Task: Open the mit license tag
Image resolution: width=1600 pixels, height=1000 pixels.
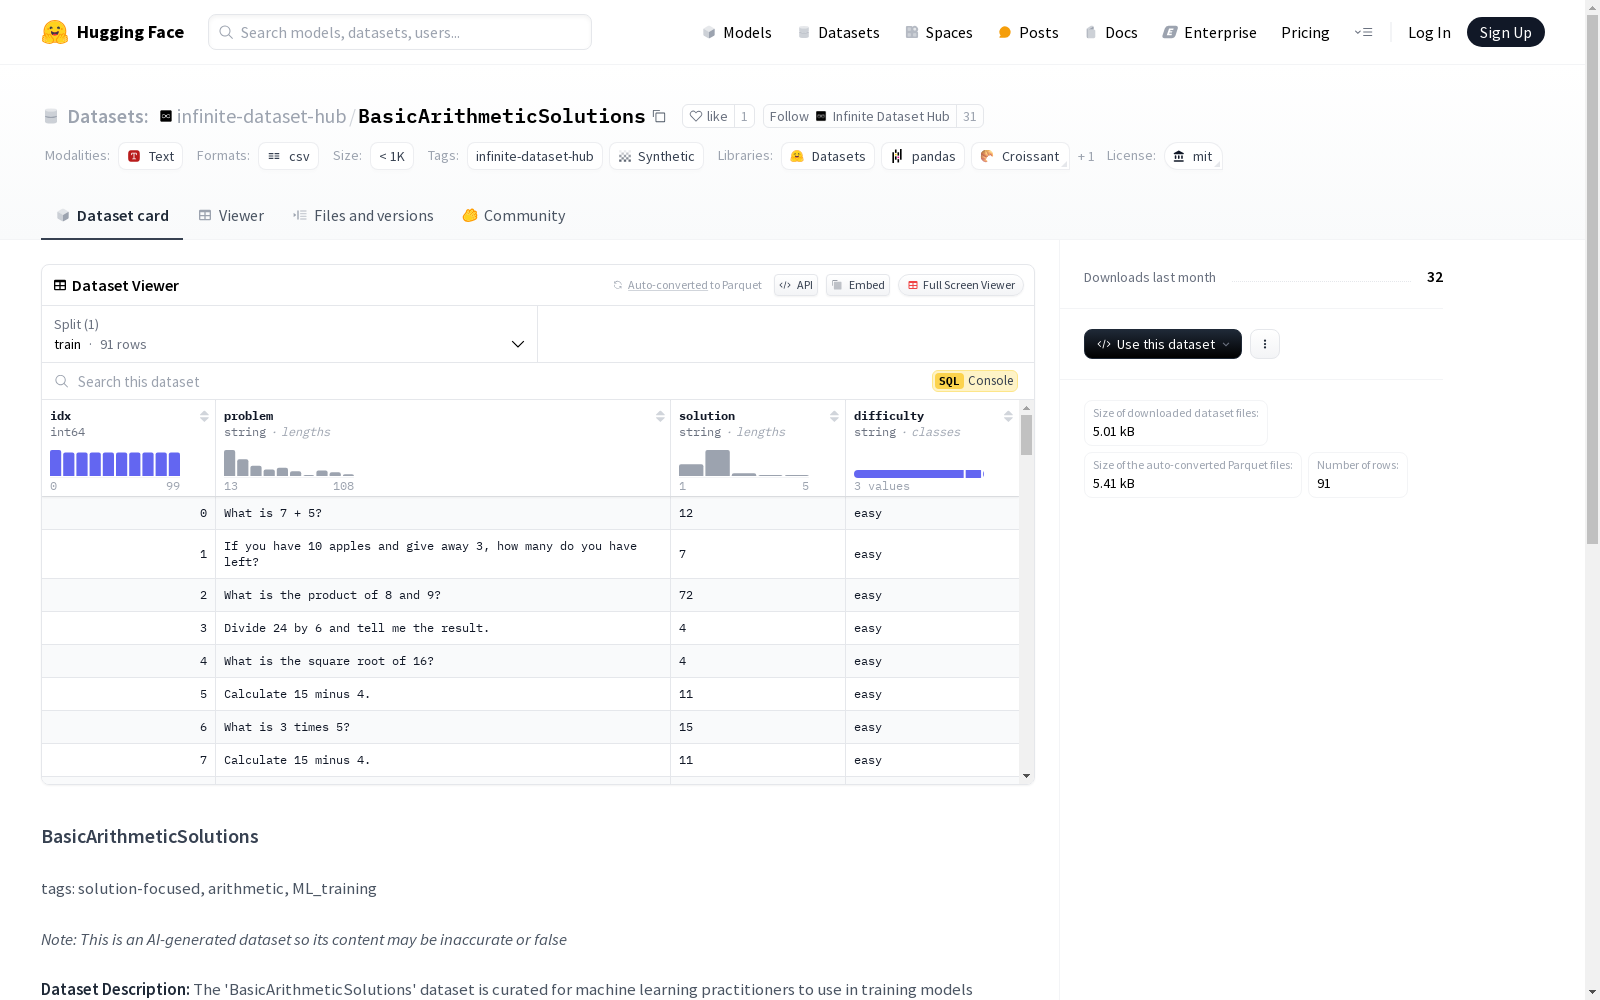Action: [1193, 156]
